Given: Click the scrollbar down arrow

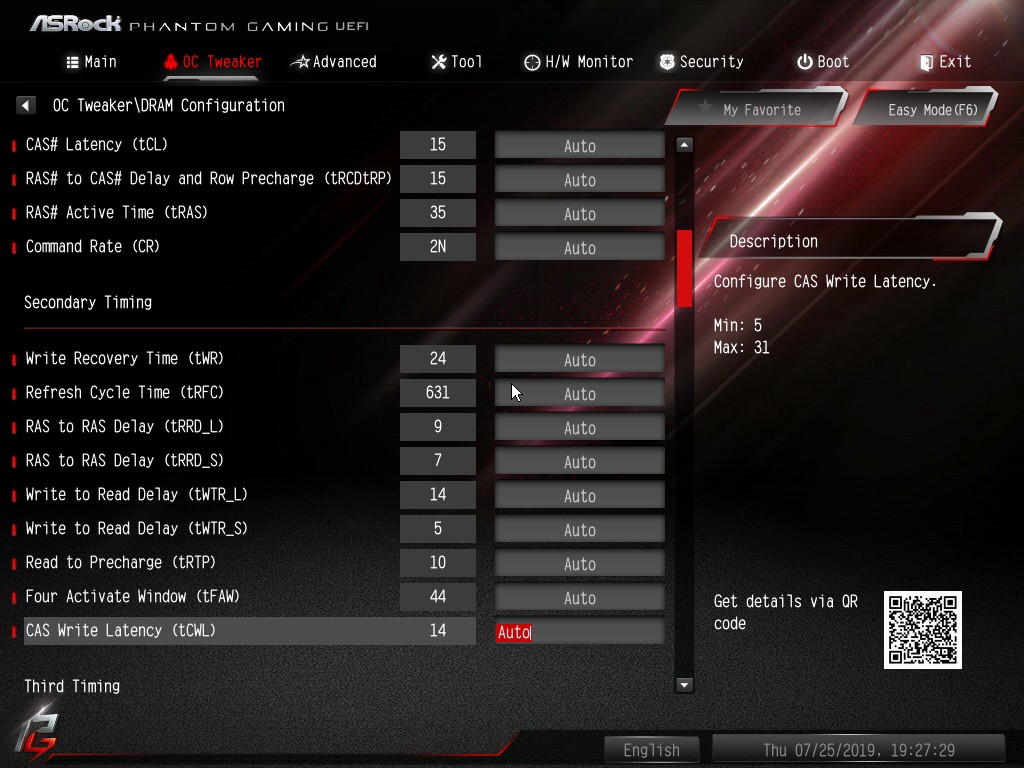Looking at the screenshot, I should pyautogui.click(x=684, y=685).
